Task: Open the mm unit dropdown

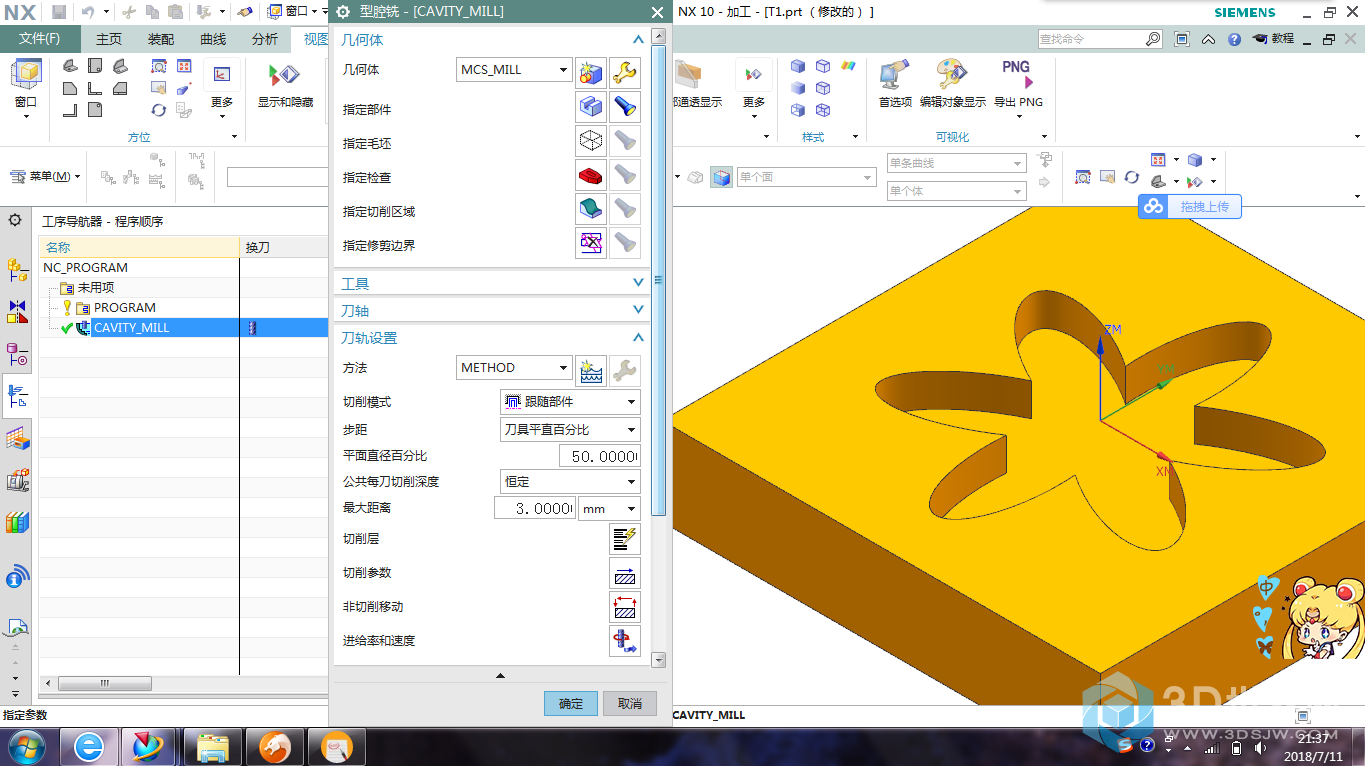Action: tap(609, 508)
